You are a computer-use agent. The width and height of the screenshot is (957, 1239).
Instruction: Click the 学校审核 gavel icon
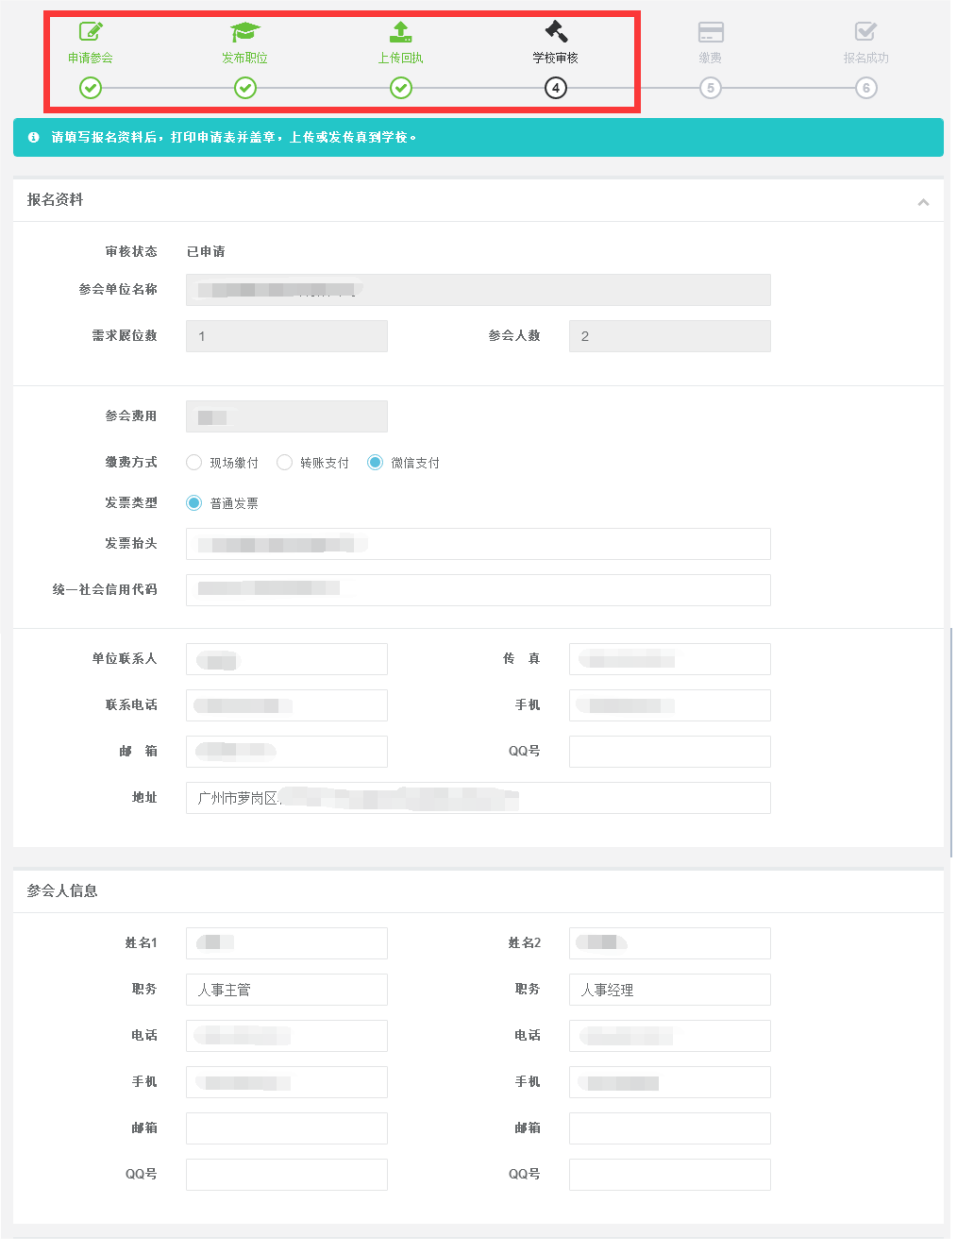coord(556,32)
